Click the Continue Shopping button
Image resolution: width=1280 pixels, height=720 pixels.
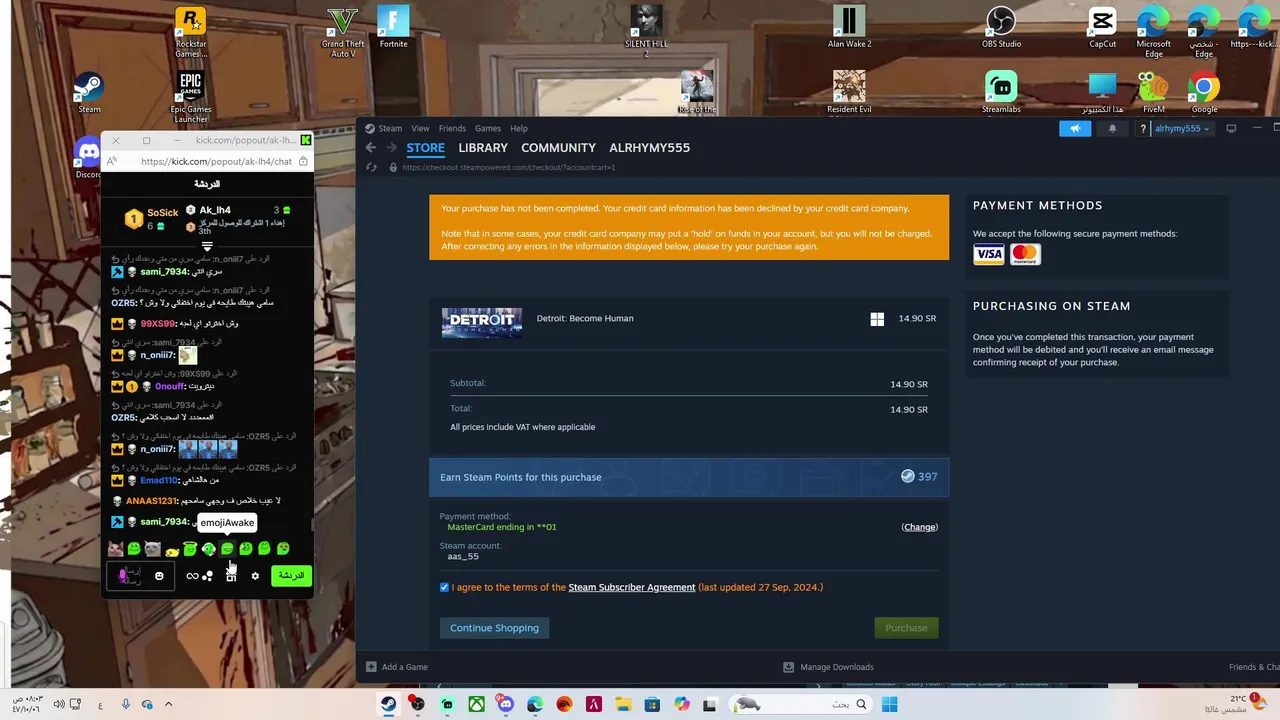(494, 628)
